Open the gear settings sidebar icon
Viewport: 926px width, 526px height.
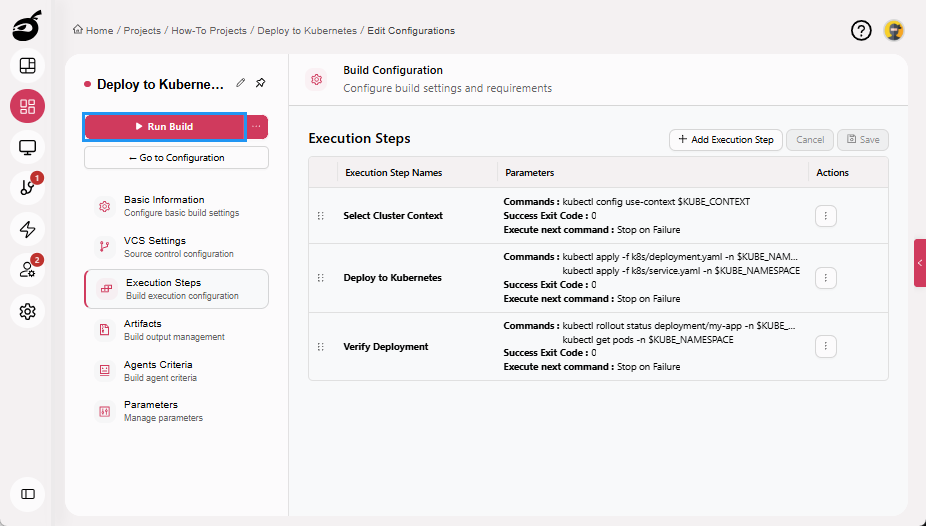pos(27,311)
